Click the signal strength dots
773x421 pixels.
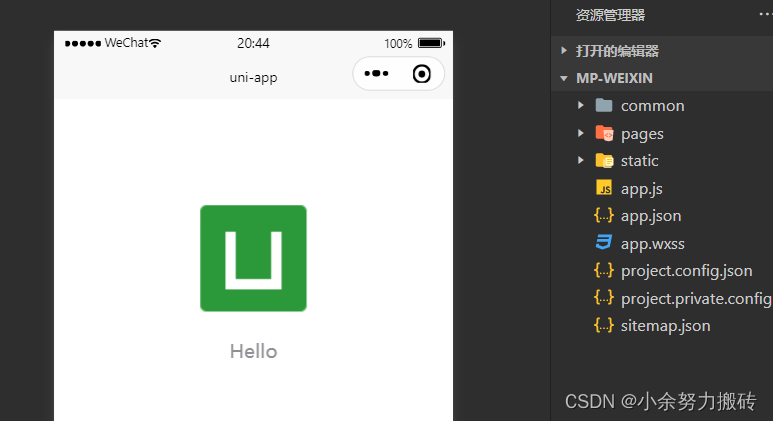pos(83,43)
